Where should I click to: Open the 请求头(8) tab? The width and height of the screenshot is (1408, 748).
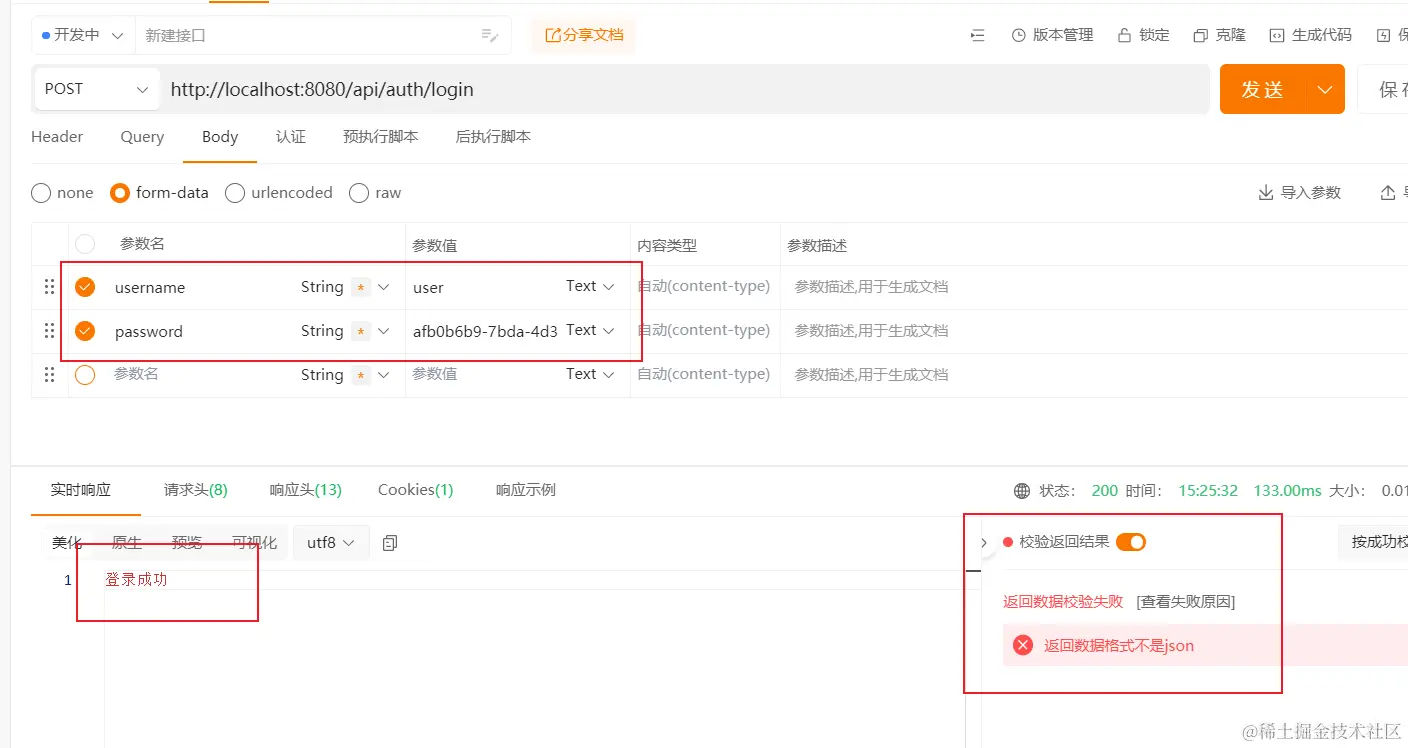196,490
